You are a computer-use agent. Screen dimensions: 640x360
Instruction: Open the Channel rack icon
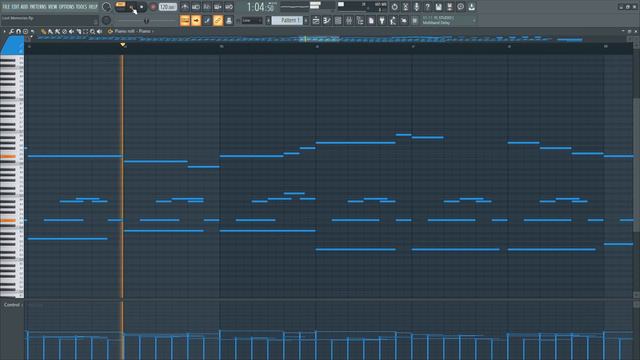coord(338,20)
